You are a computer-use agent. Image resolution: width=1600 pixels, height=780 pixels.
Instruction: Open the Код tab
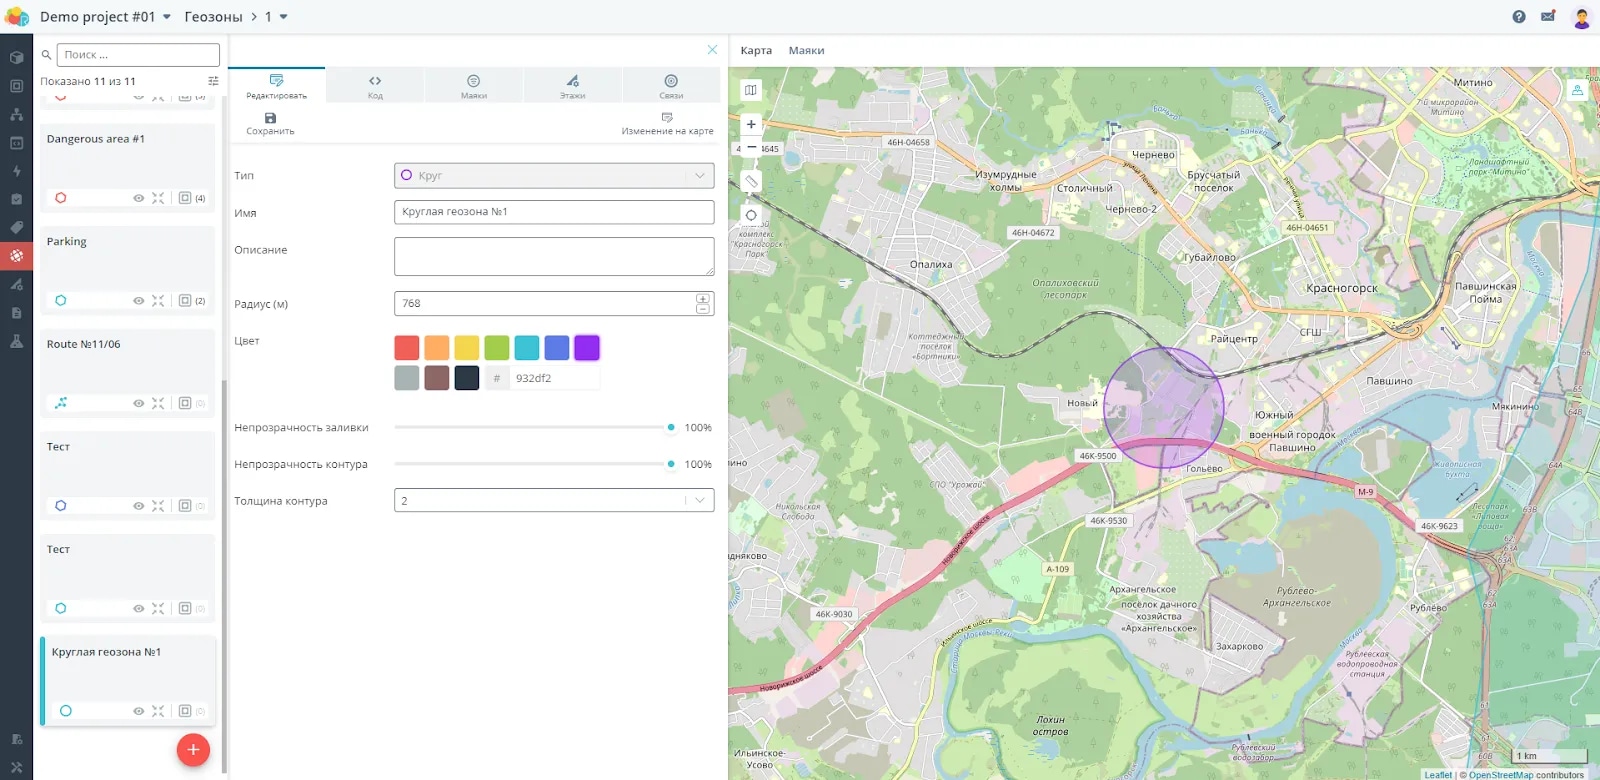tap(375, 86)
